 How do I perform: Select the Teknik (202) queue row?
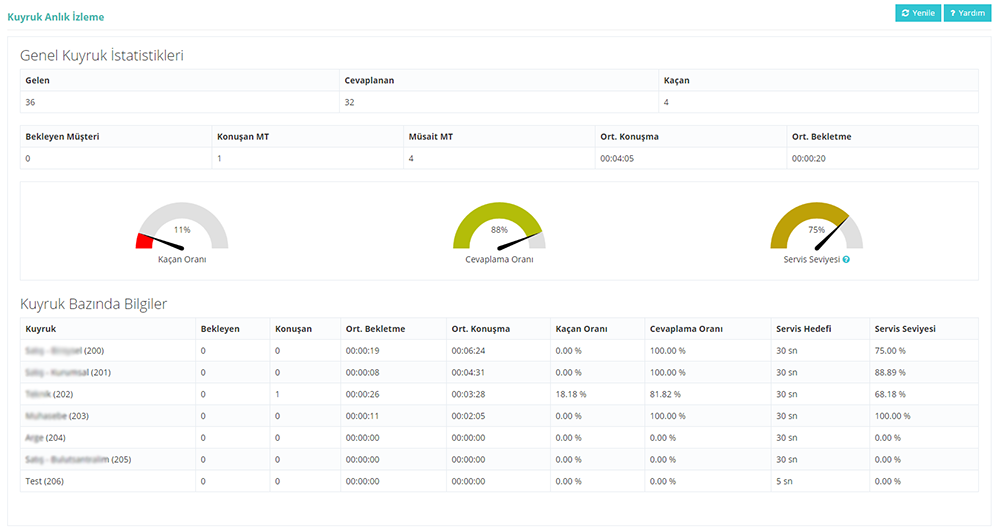coord(49,394)
